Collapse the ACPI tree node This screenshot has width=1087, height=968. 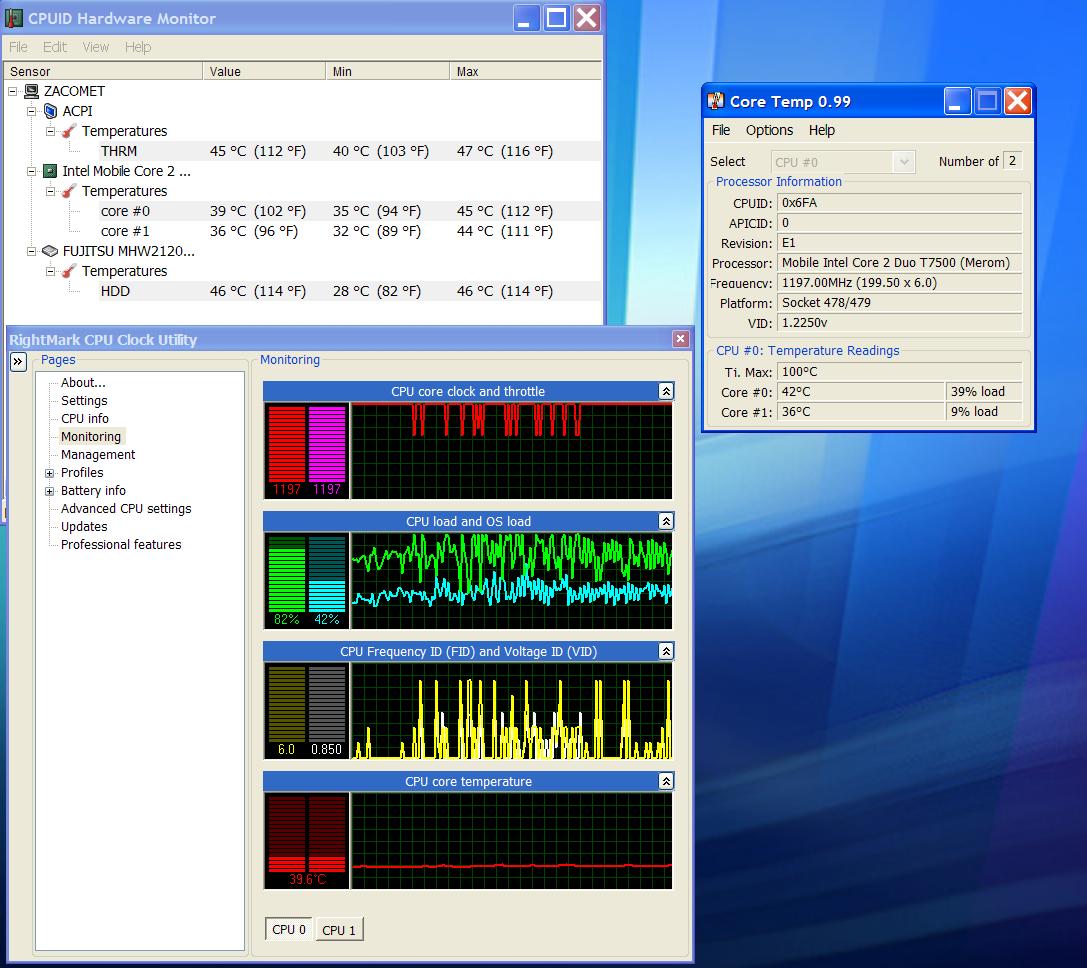coord(31,111)
